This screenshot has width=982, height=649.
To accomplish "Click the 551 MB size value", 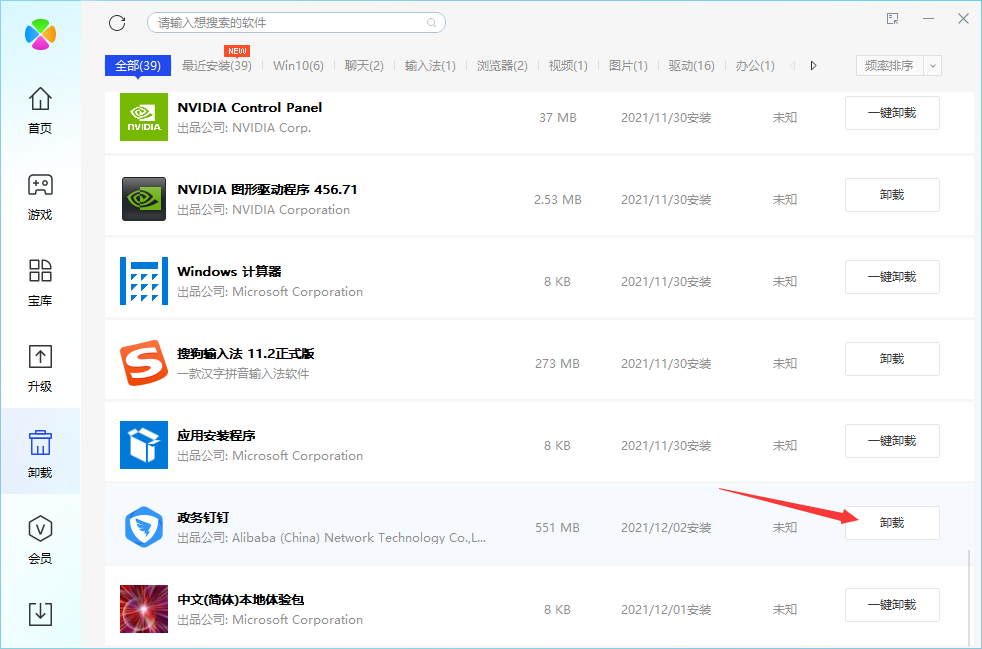I will point(557,528).
